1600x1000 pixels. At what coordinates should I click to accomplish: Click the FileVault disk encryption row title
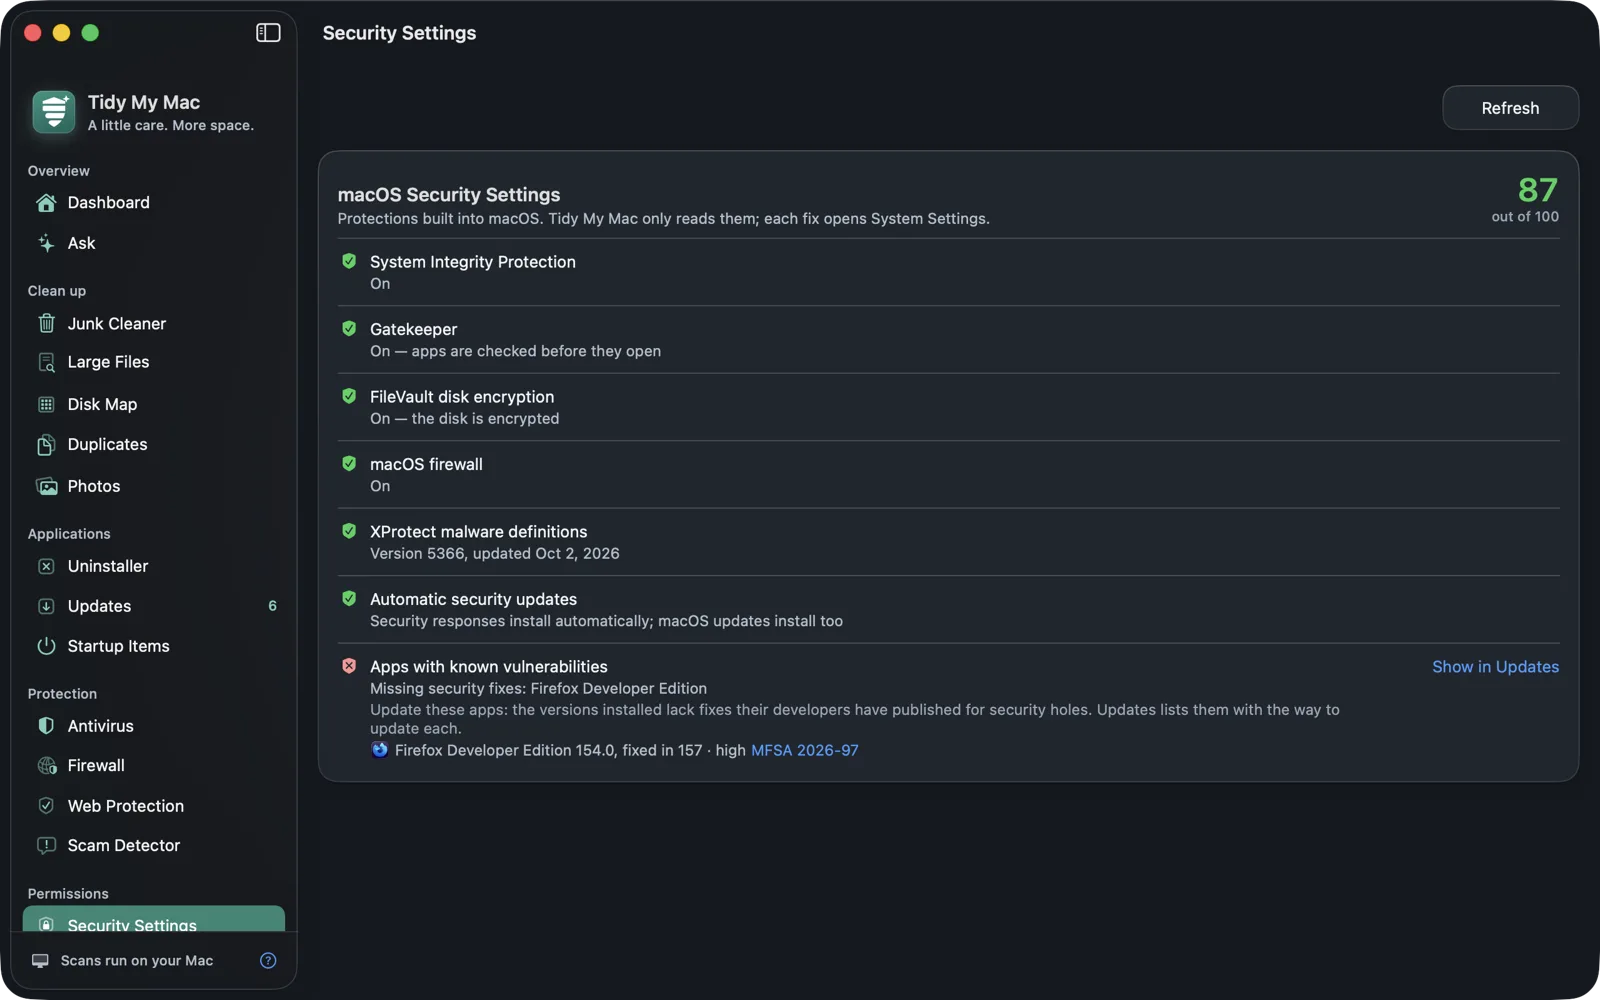462,397
